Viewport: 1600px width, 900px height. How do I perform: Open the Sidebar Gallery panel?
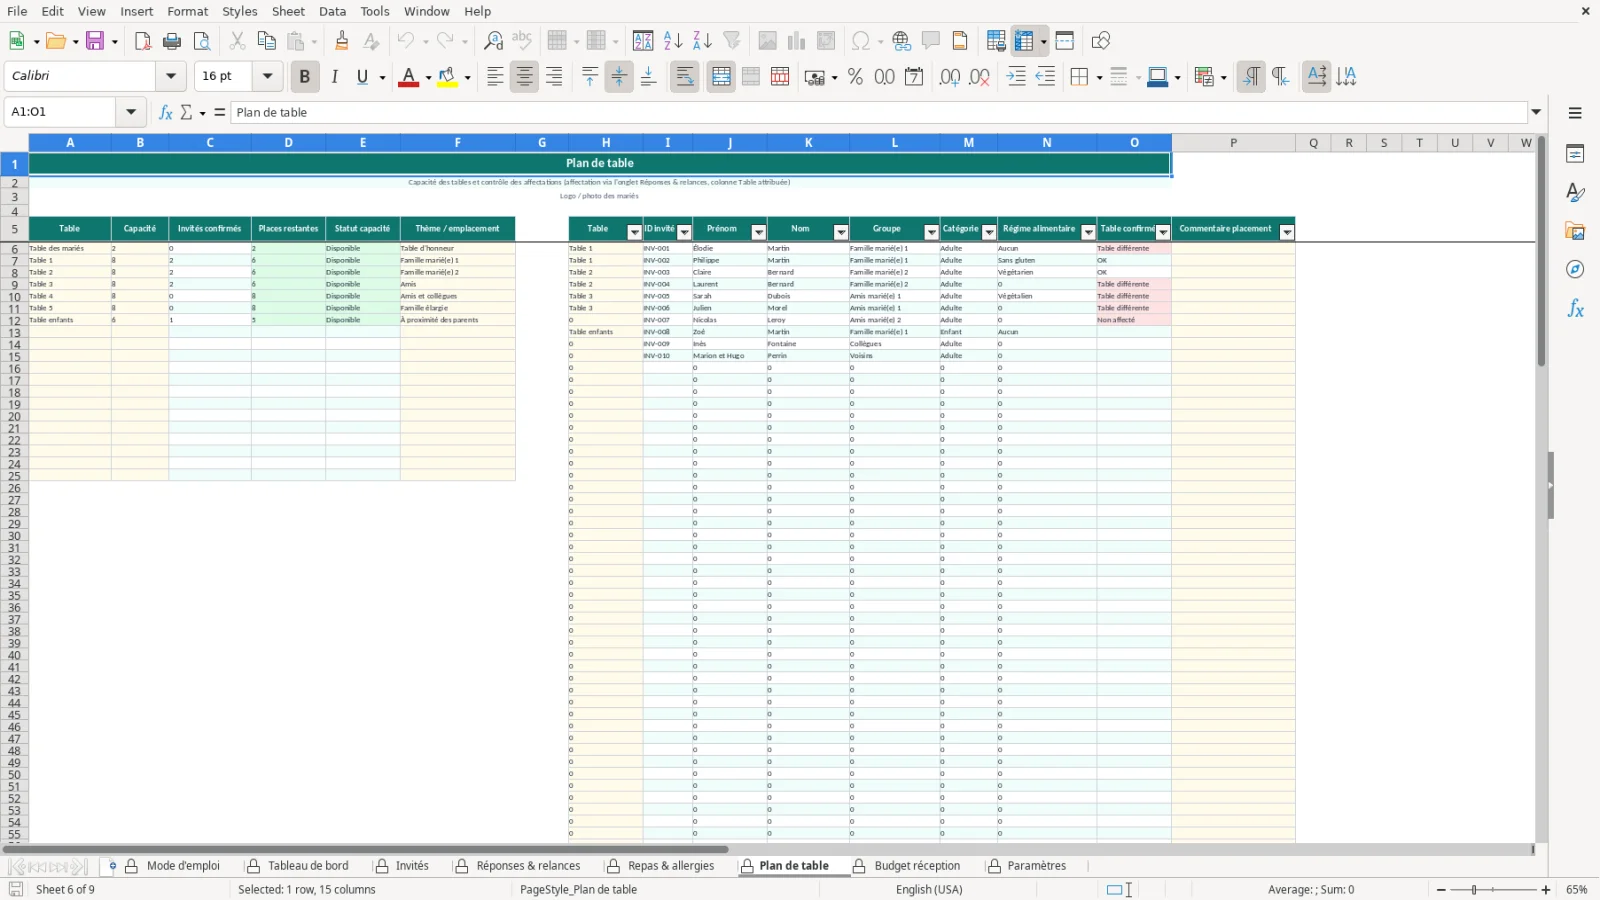pos(1575,231)
